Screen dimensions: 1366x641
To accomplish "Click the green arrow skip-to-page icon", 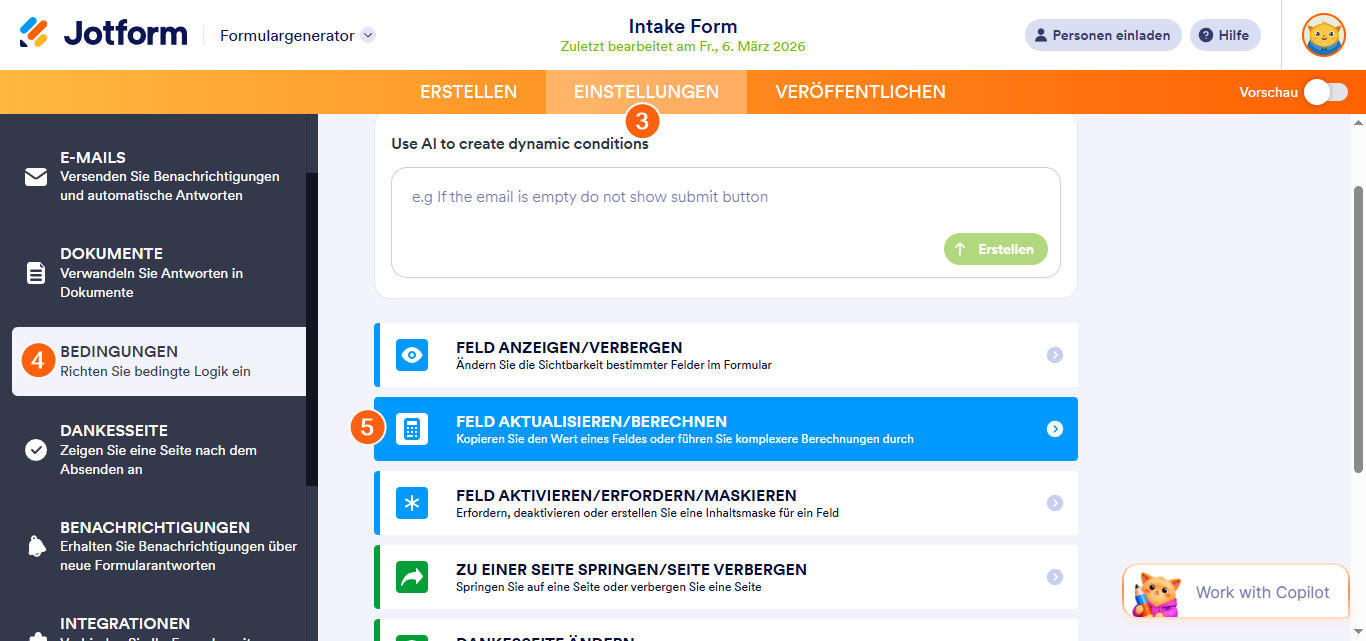I will [x=411, y=577].
